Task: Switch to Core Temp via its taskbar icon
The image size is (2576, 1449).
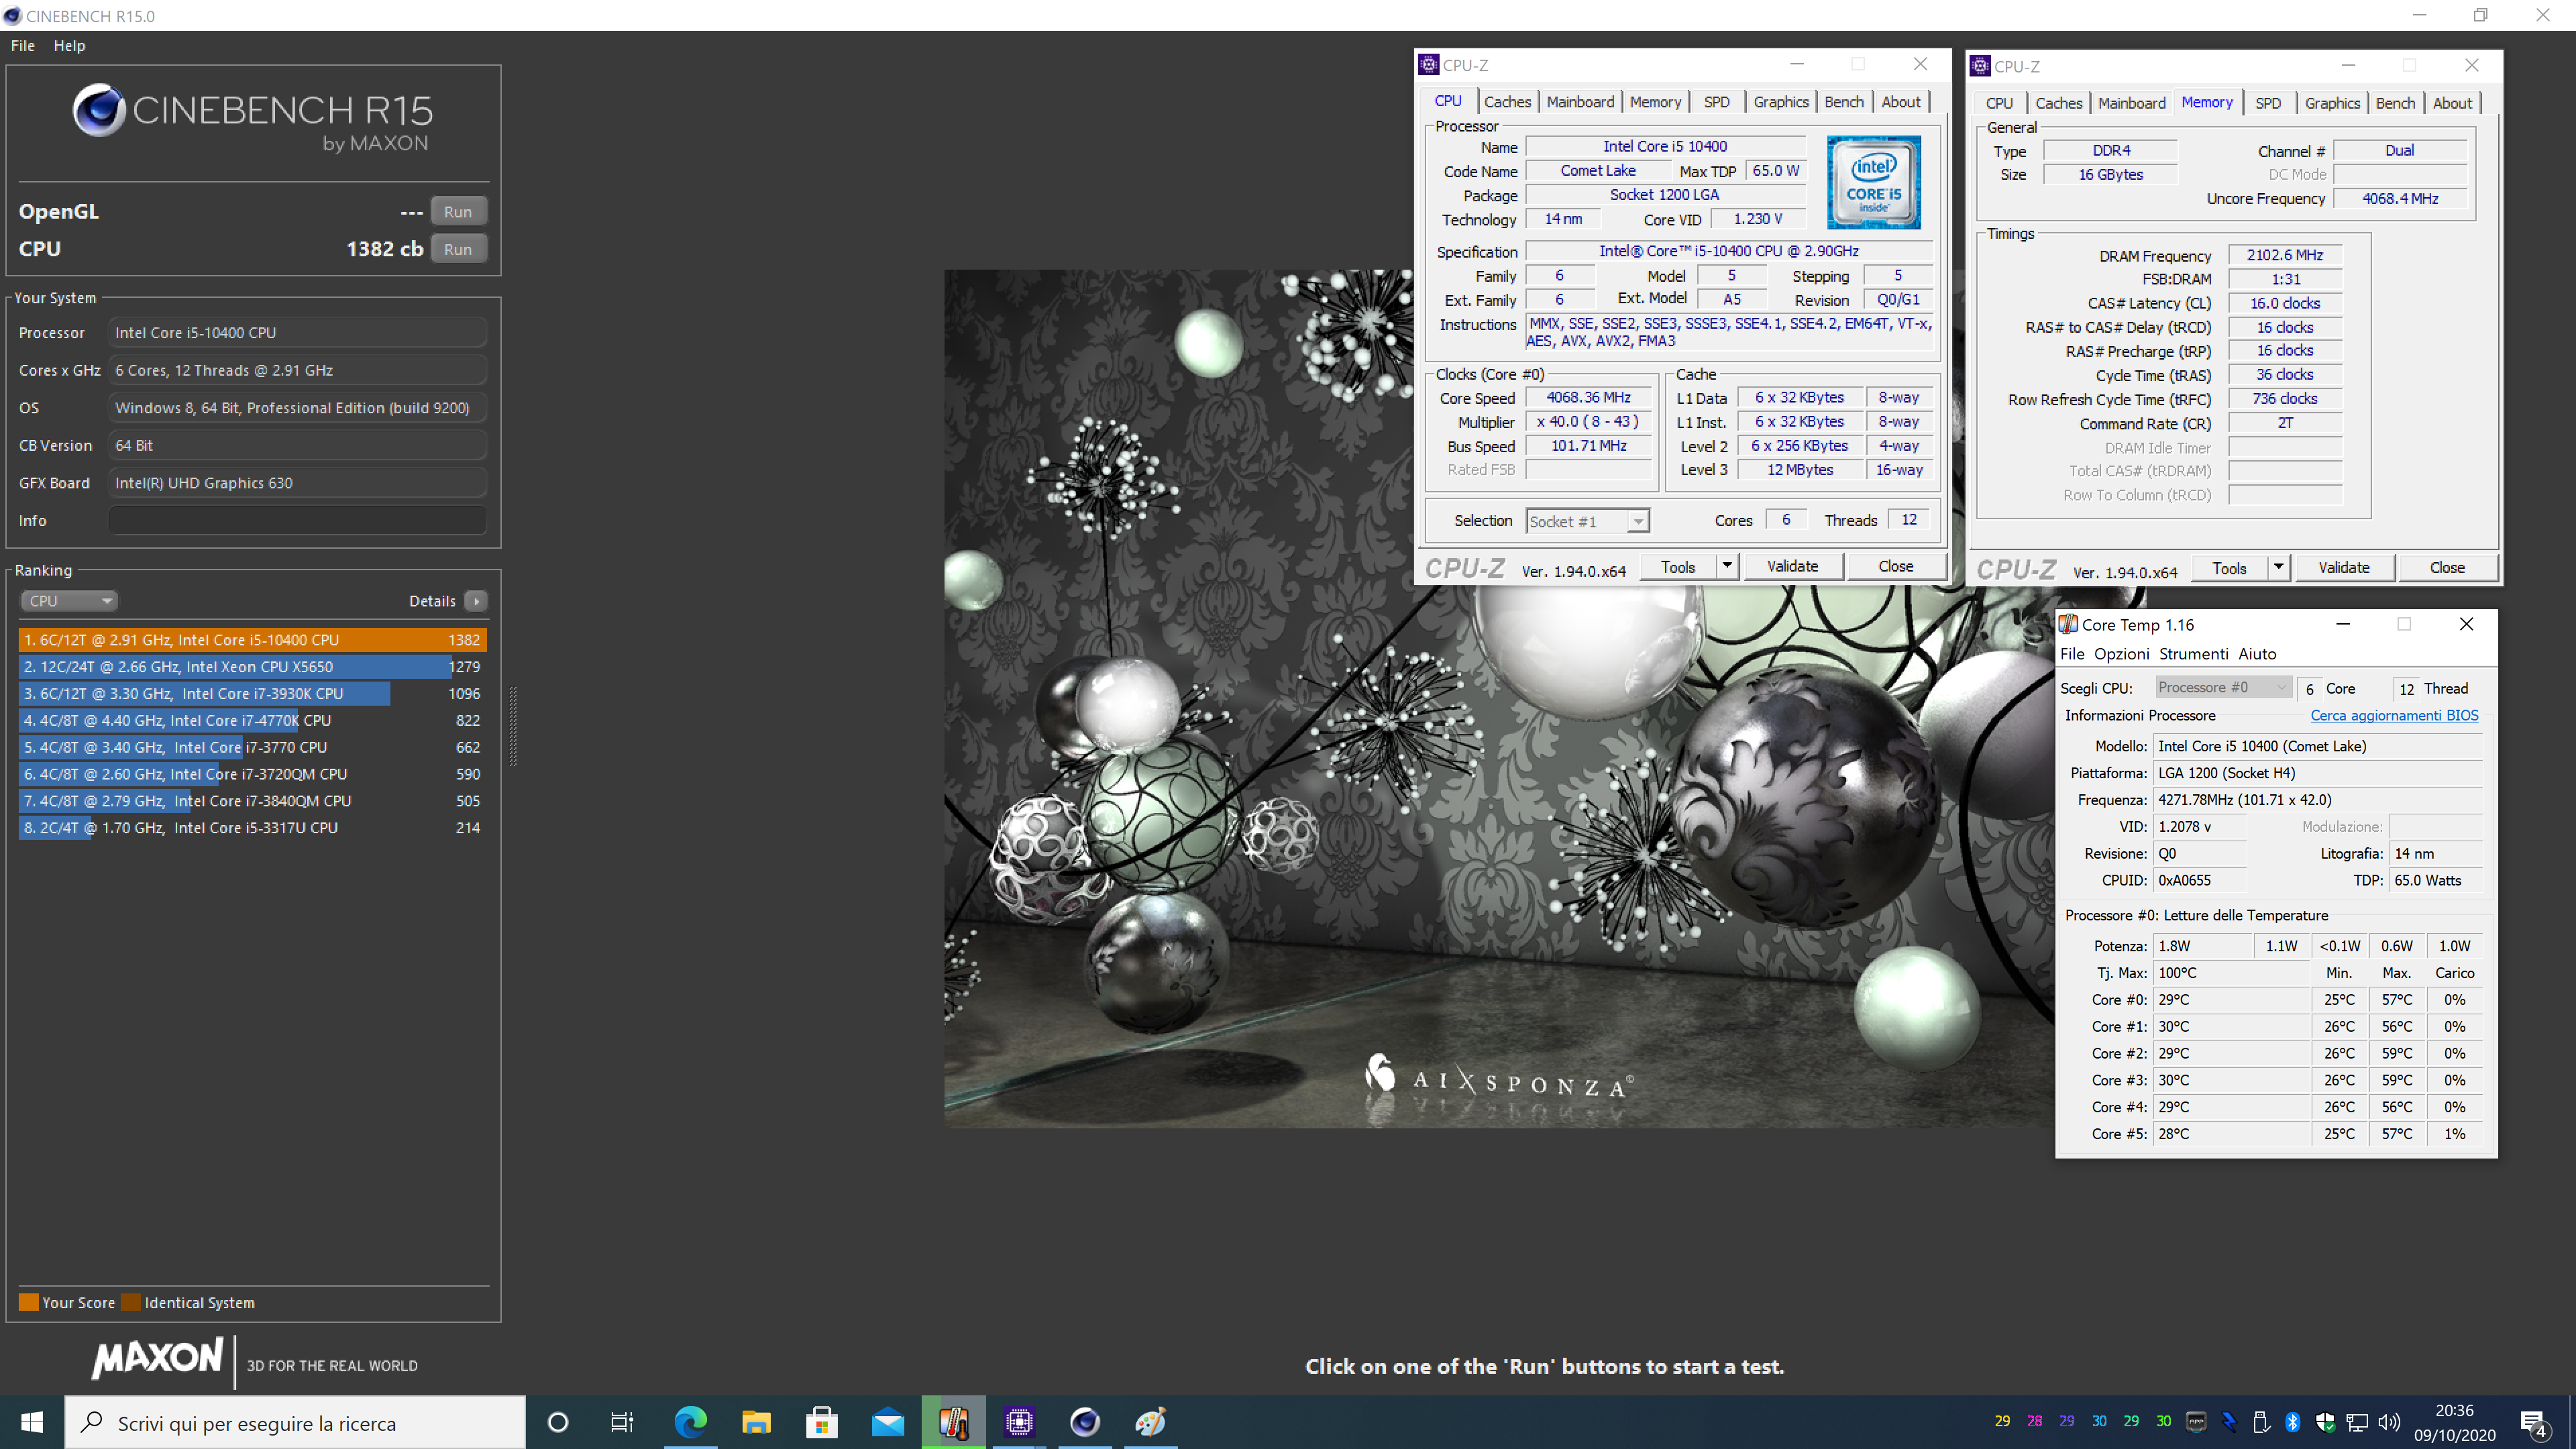Action: tap(954, 1422)
